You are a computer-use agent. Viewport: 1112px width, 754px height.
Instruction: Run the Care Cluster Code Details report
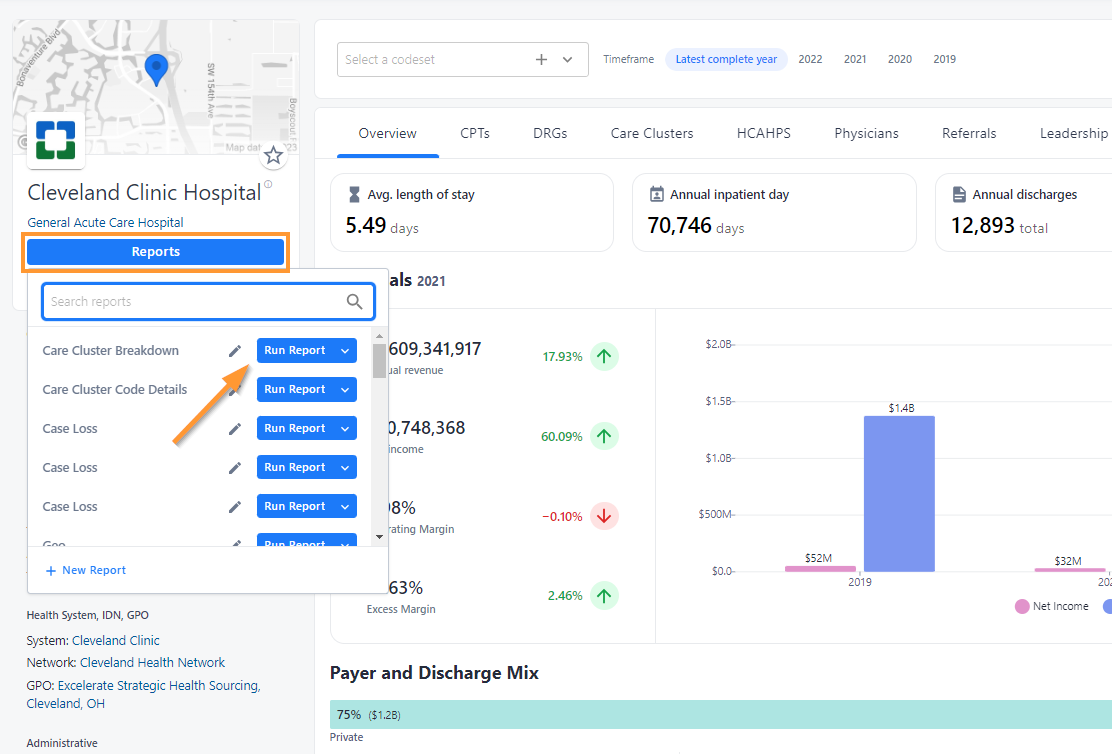tap(295, 389)
